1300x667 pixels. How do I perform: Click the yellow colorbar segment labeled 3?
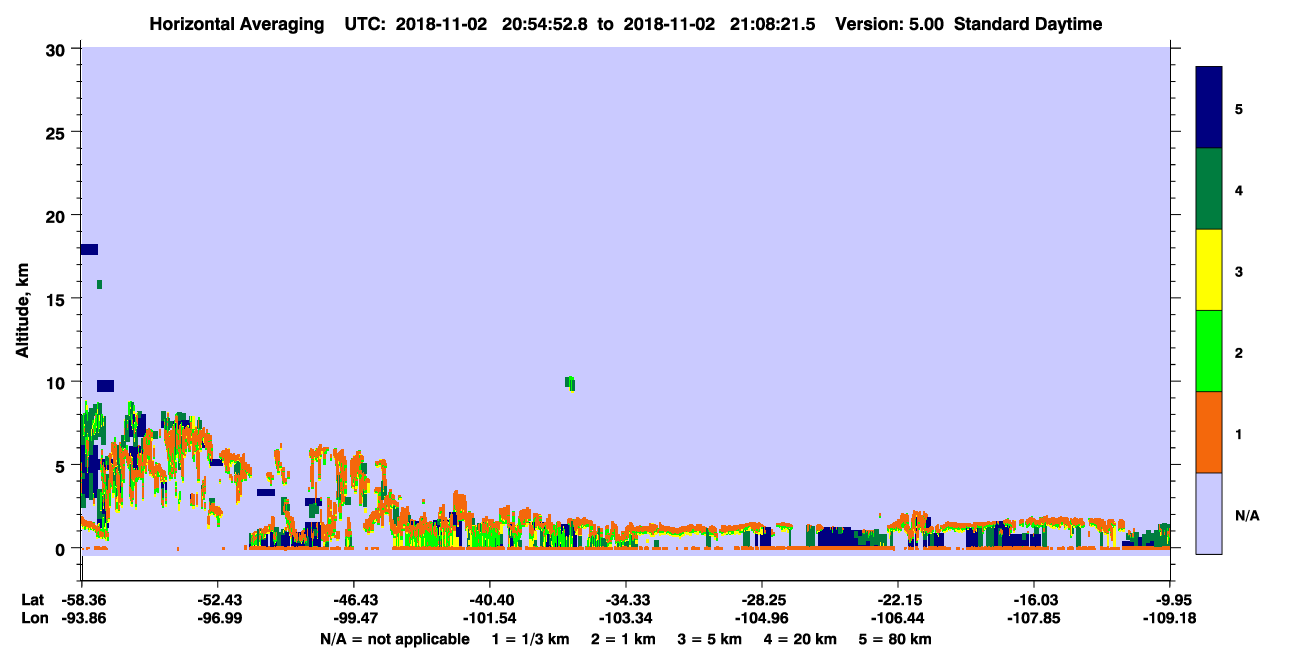[1208, 270]
